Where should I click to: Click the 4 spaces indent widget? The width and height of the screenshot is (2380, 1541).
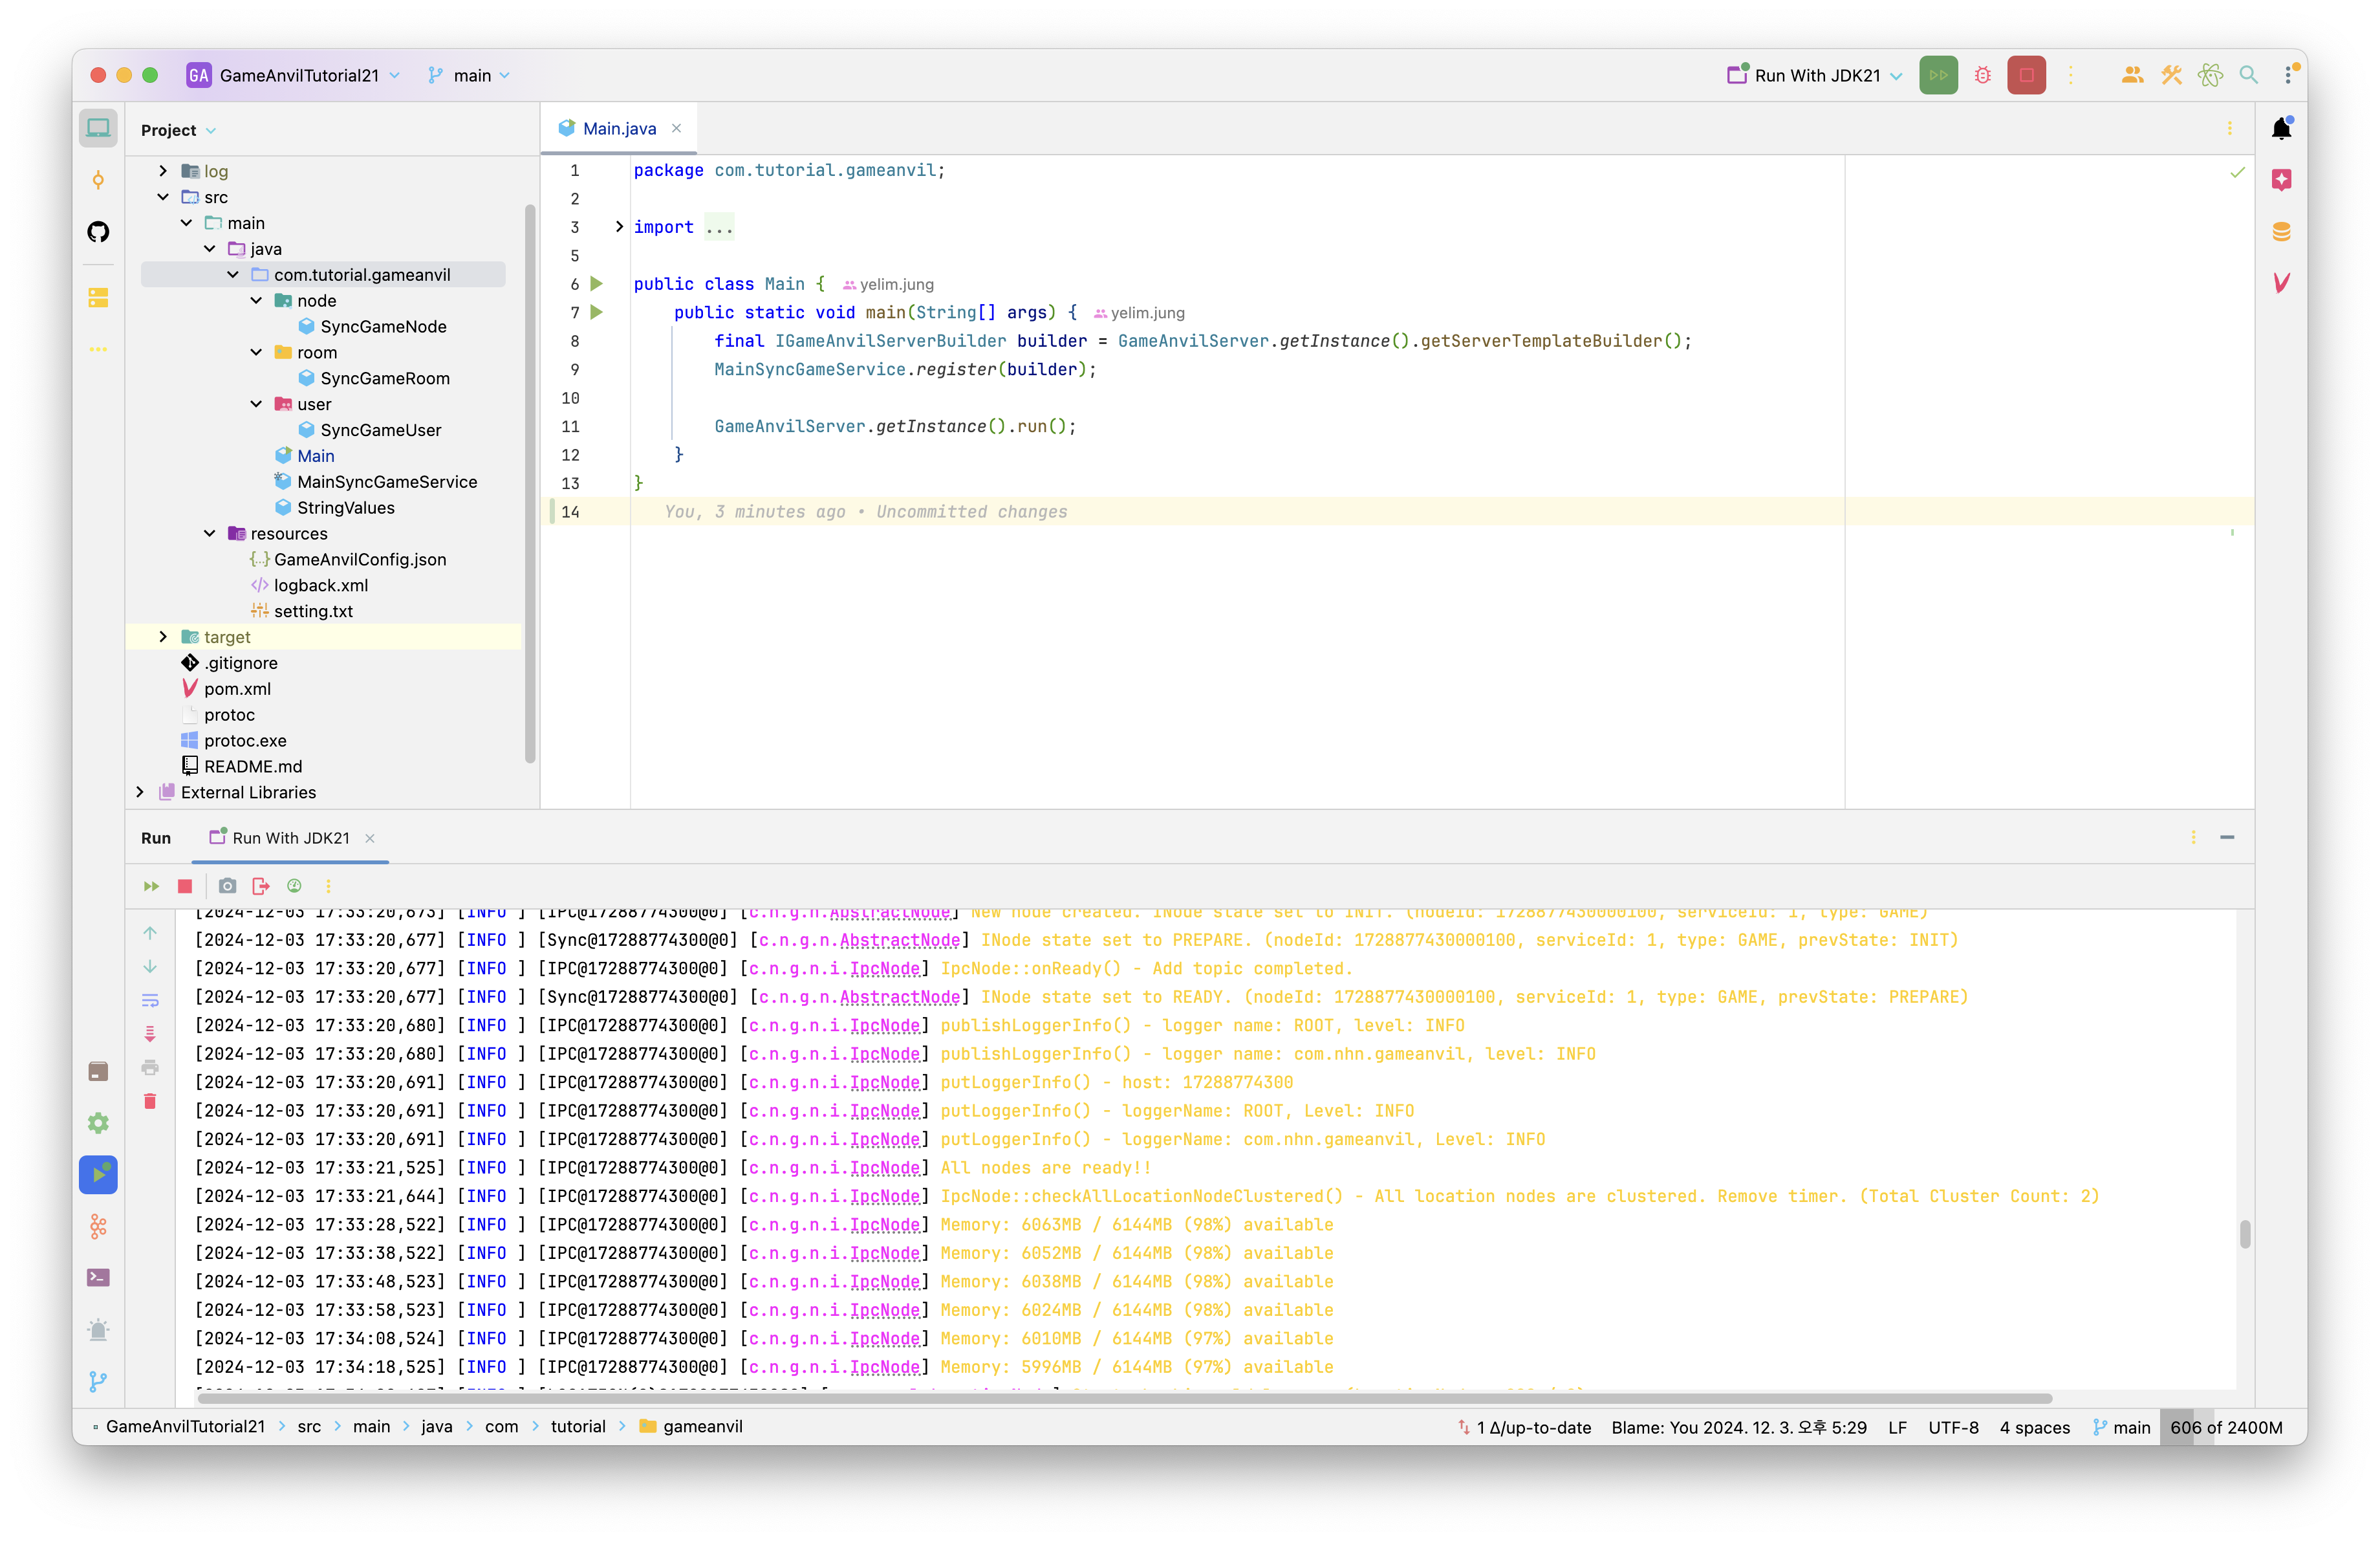[2034, 1427]
